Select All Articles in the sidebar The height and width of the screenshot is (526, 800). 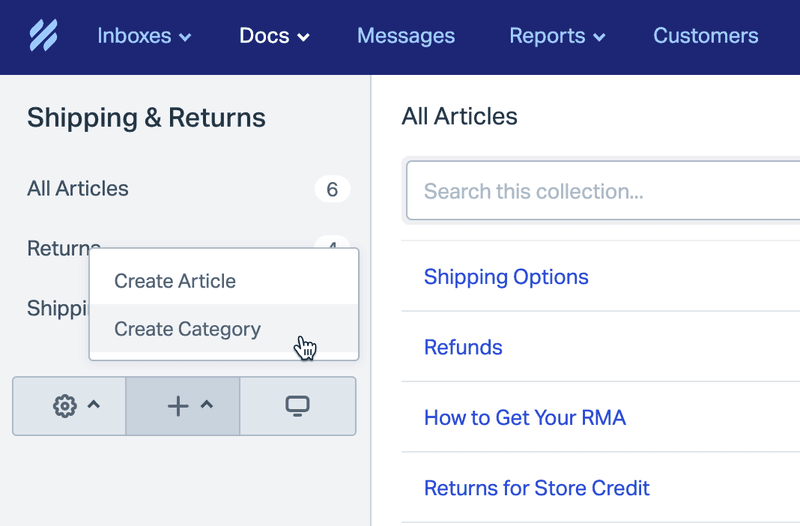coord(78,189)
